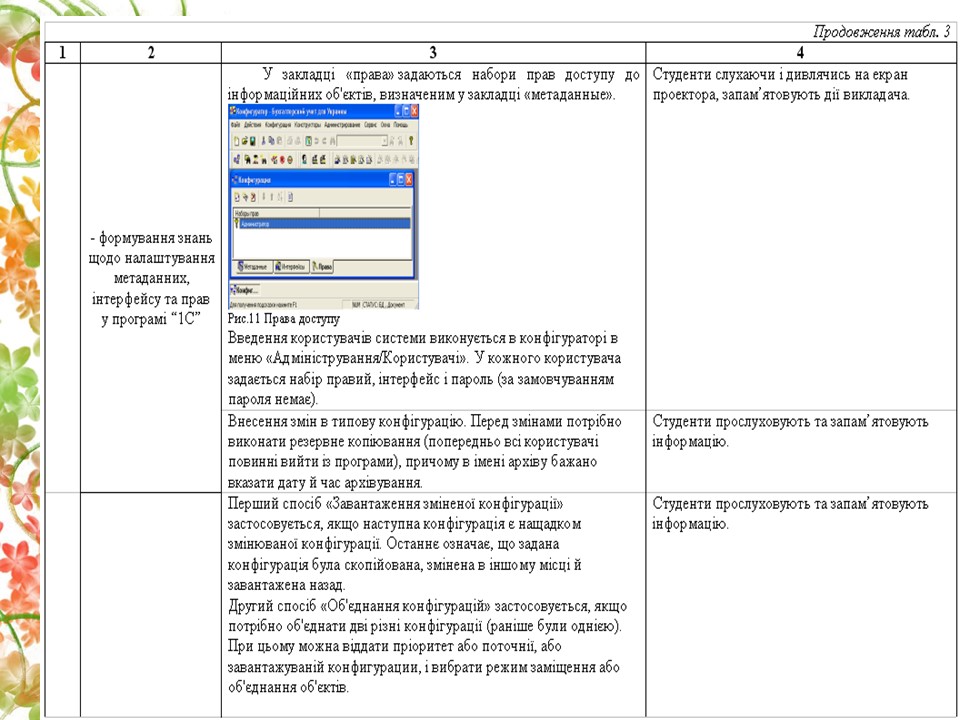This screenshot has width=960, height=720.
Task: Open the Администрирование menu
Action: [342, 126]
